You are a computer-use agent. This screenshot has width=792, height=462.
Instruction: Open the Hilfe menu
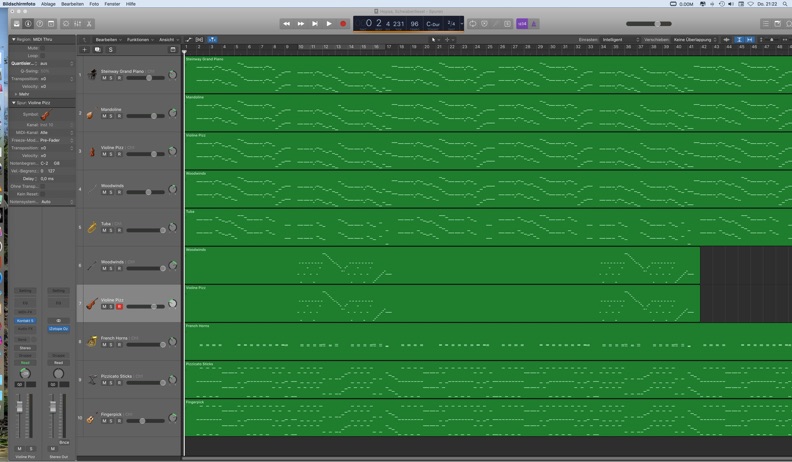tap(131, 4)
